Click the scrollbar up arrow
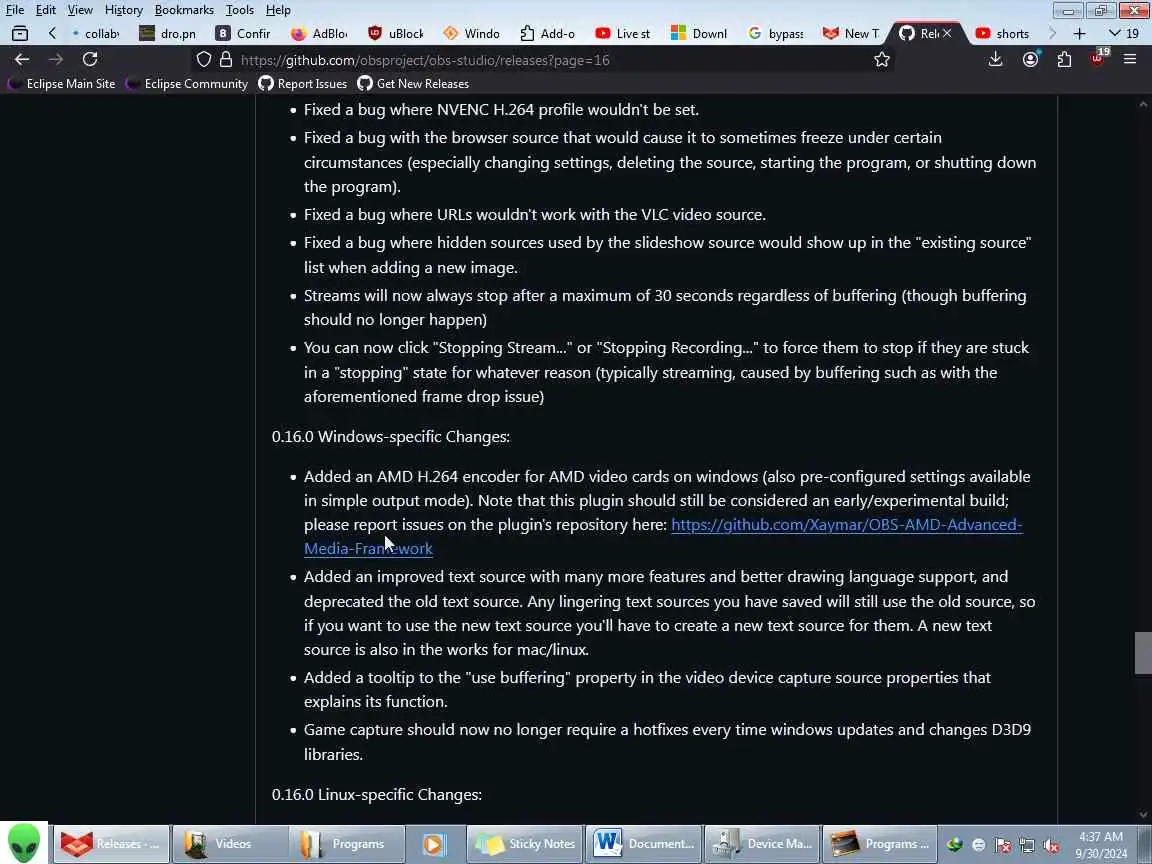Screen dimensions: 1152x864 click(x=1143, y=104)
